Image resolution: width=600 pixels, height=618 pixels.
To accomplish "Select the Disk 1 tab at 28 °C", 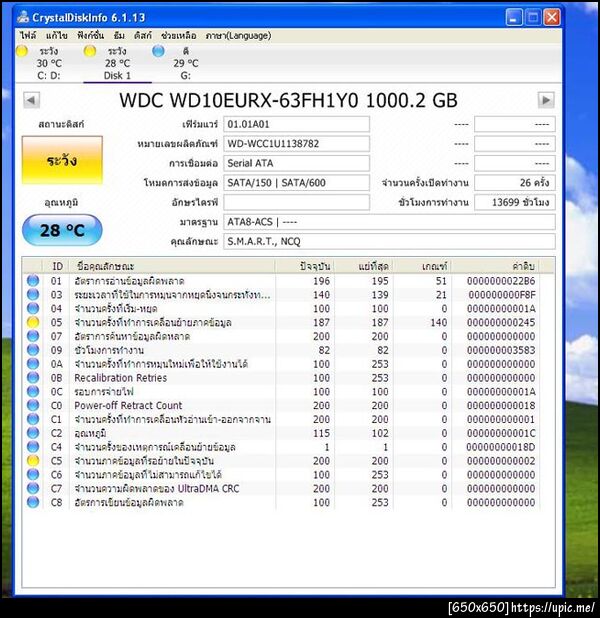I will pos(117,63).
